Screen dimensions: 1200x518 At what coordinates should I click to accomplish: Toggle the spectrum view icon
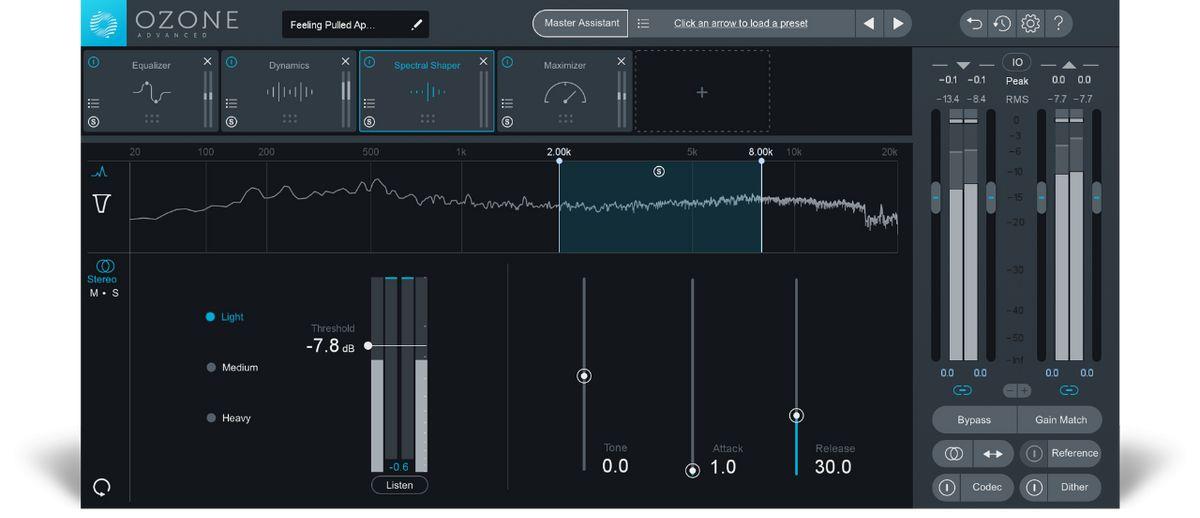point(100,172)
